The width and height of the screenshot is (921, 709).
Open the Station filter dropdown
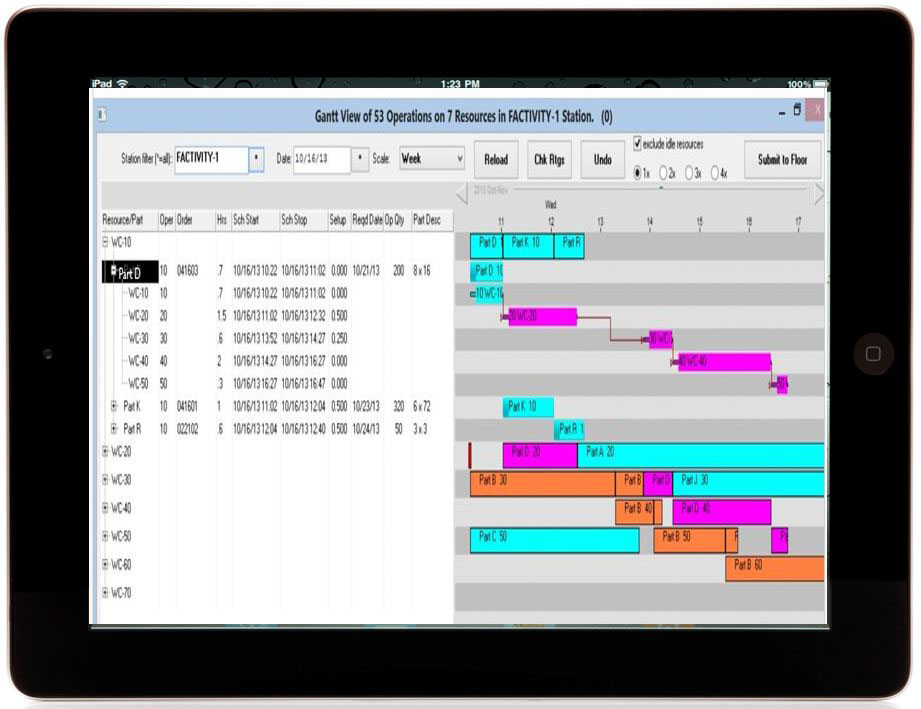pos(254,158)
